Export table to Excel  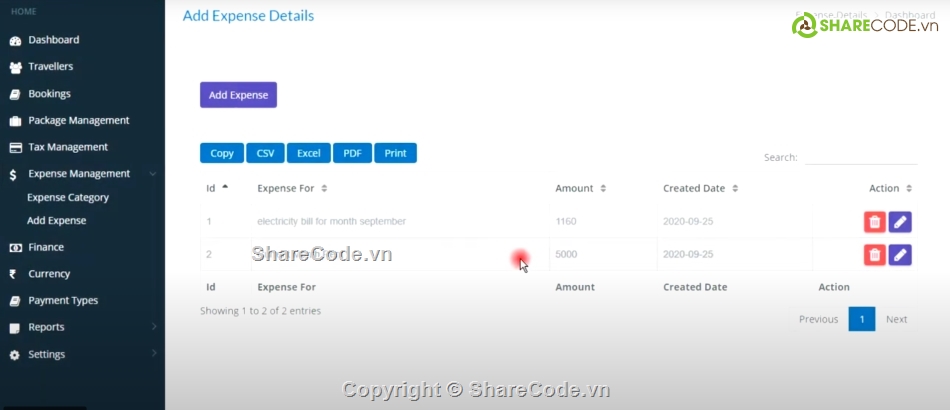pos(308,153)
